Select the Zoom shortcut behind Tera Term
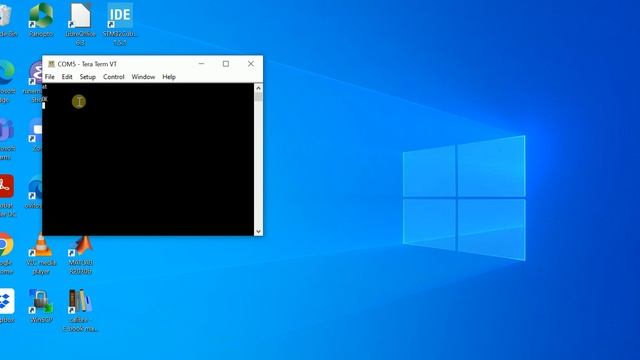This screenshot has width=640, height=360. (x=36, y=135)
